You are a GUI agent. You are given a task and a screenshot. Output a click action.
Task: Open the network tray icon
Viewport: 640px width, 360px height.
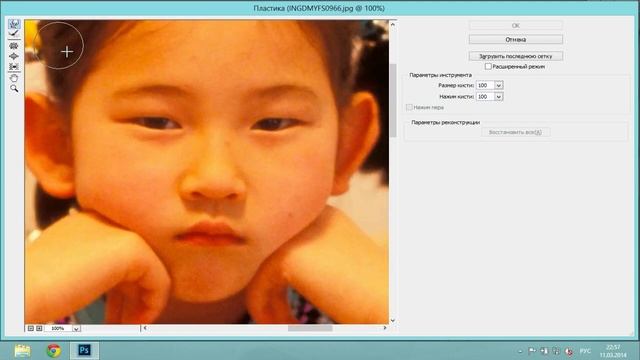[556, 351]
